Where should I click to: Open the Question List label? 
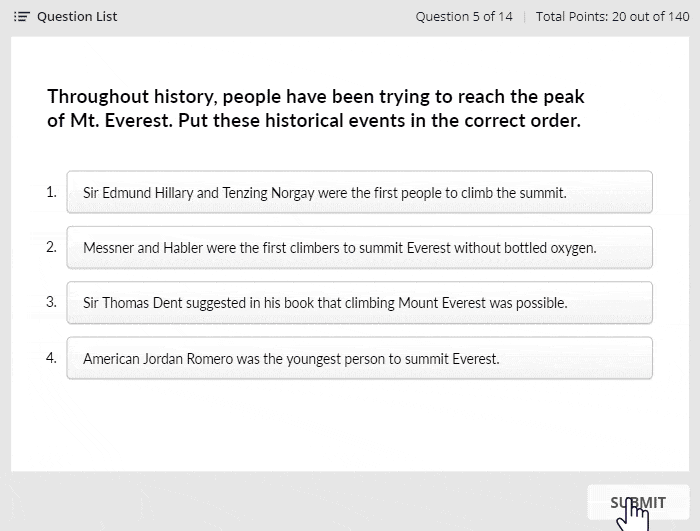click(77, 17)
